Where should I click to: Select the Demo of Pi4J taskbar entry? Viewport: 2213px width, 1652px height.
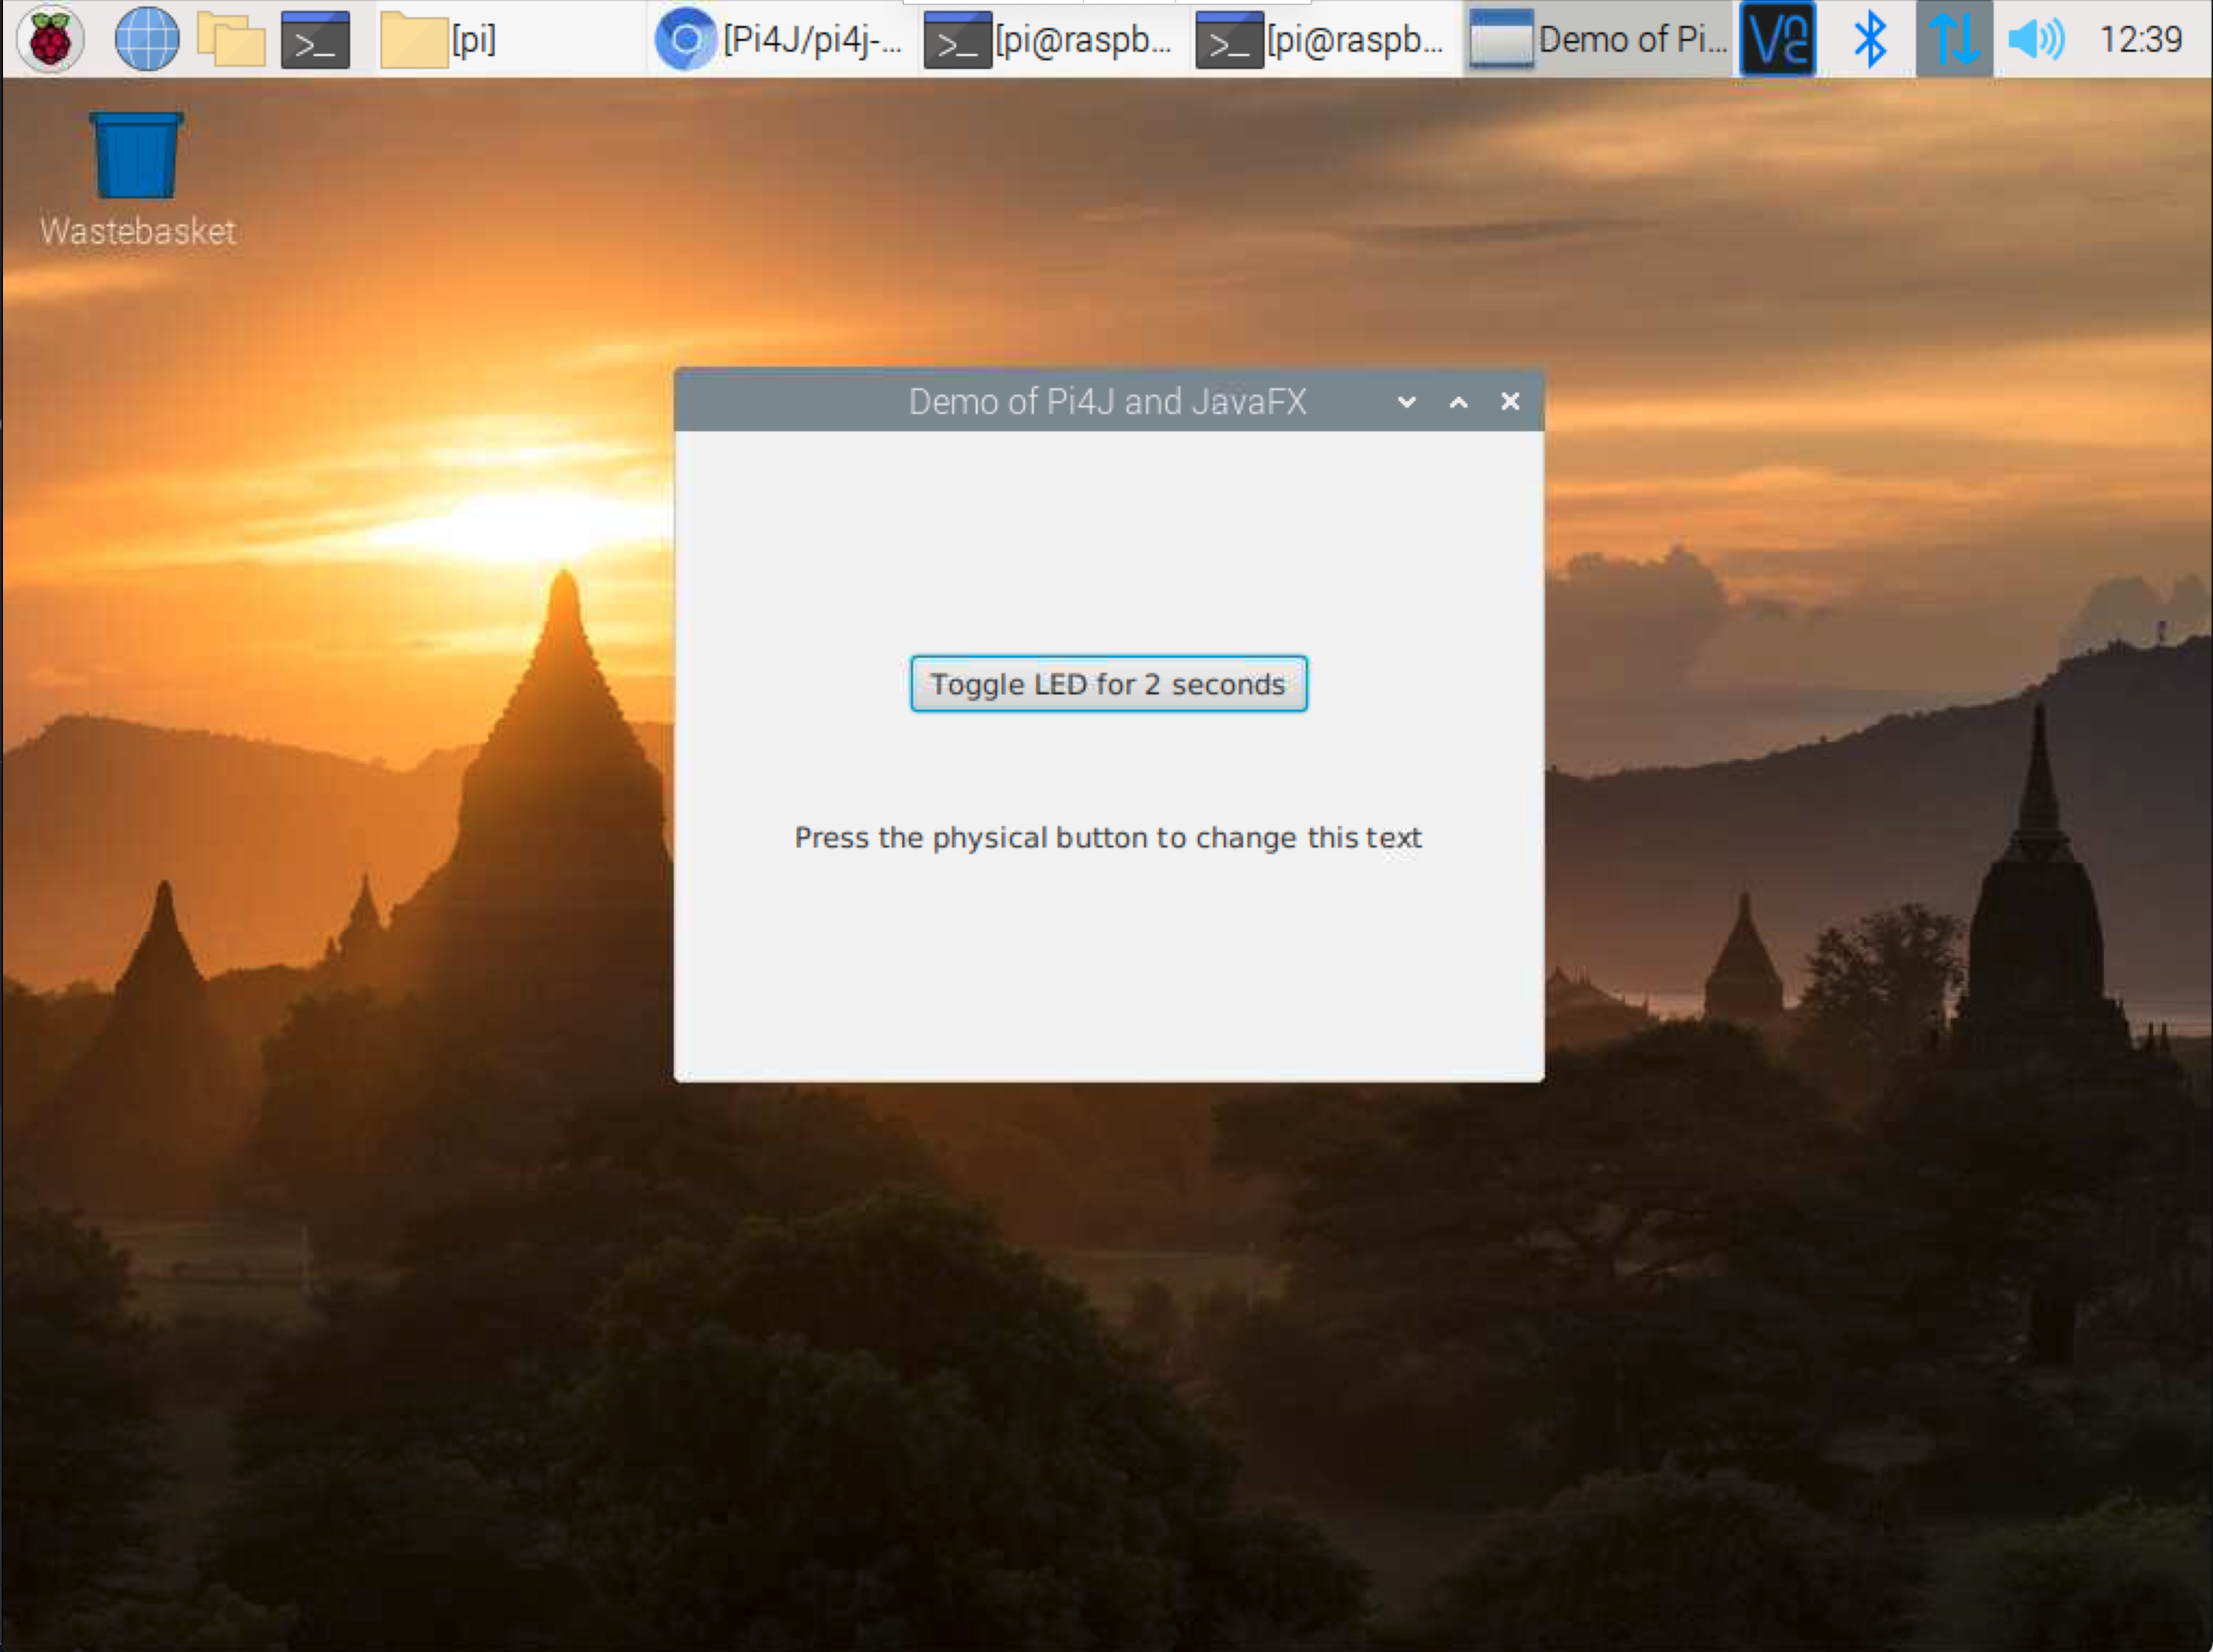(1598, 40)
